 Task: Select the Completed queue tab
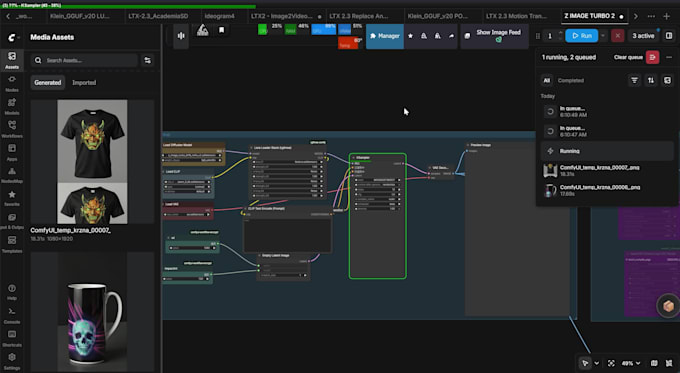[x=570, y=80]
